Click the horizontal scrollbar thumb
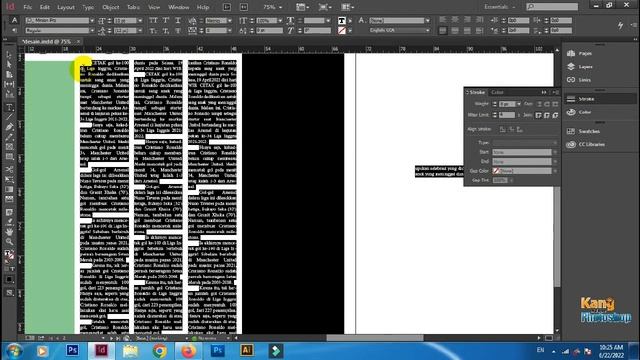Image resolution: width=640 pixels, height=360 pixels. (375, 338)
